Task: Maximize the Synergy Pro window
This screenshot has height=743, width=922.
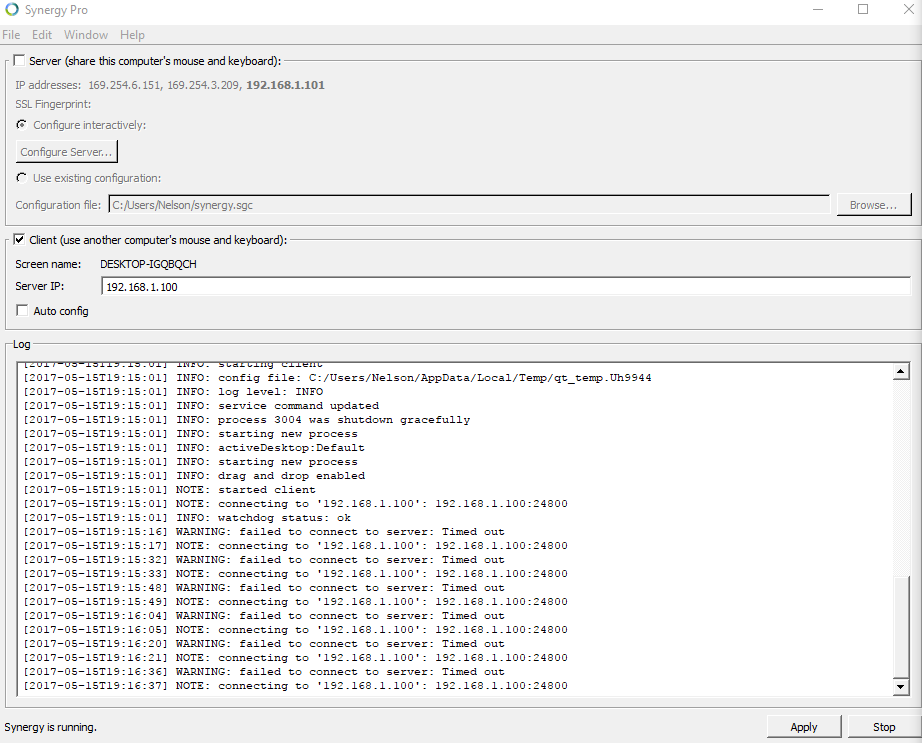Action: tap(863, 9)
